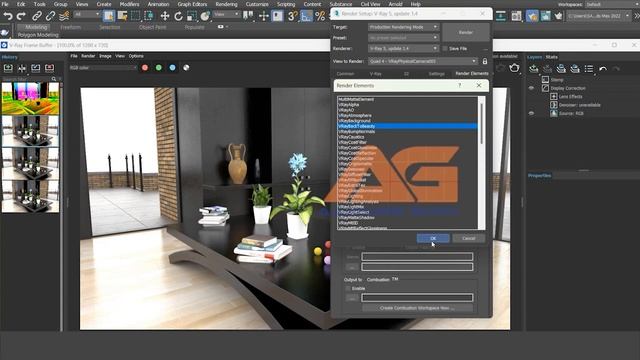
Task: Open the project path dropdown
Action: pyautogui.click(x=599, y=16)
